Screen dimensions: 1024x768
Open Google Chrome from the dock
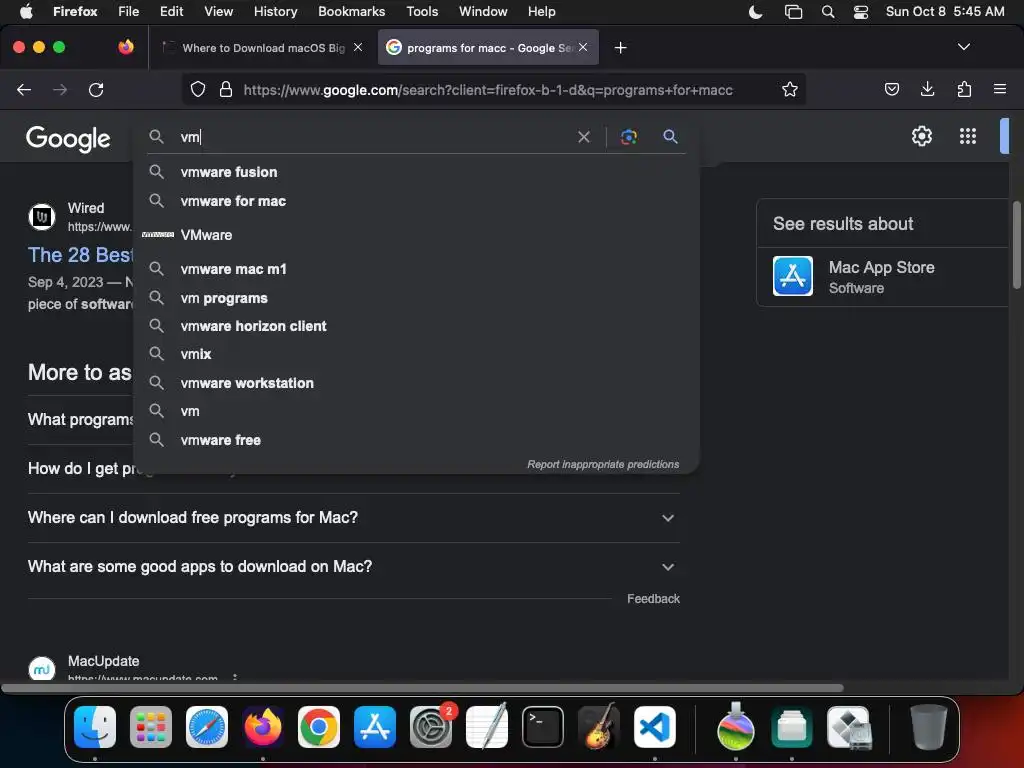tap(319, 727)
